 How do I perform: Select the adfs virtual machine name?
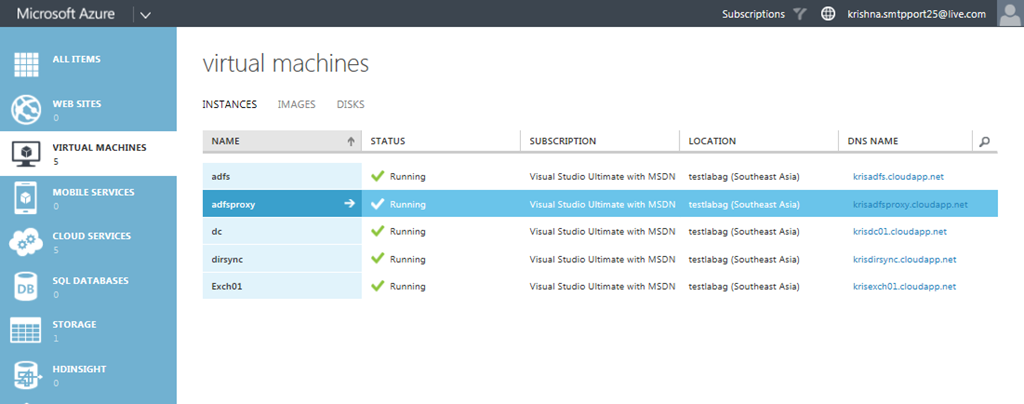[221, 176]
